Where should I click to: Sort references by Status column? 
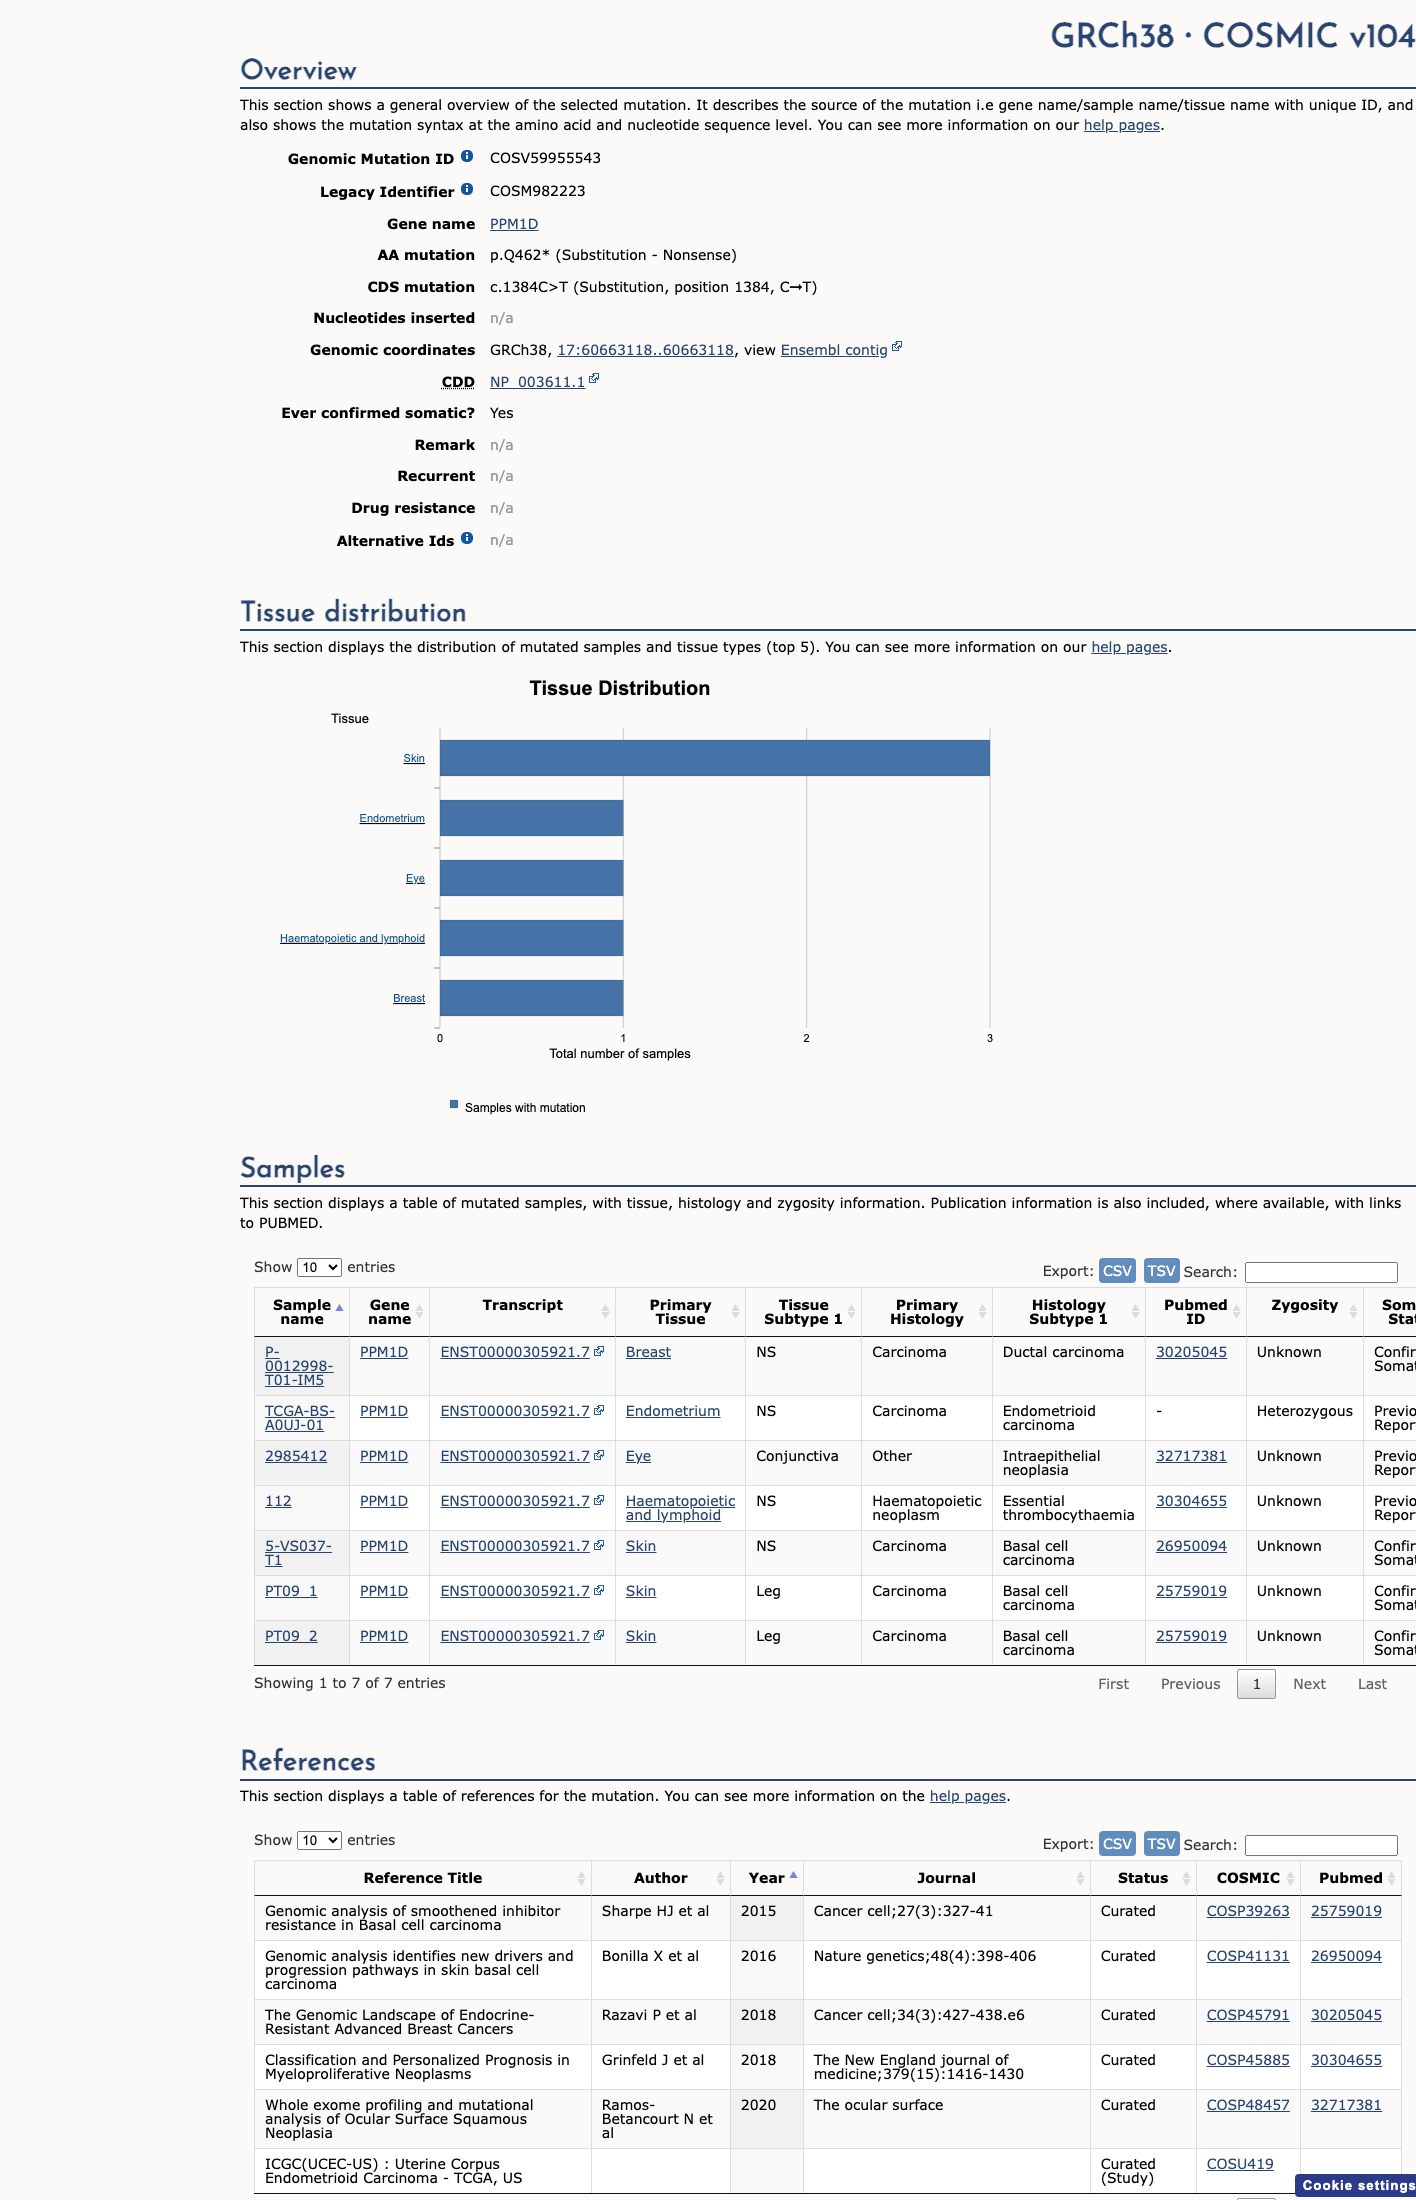(1143, 1878)
